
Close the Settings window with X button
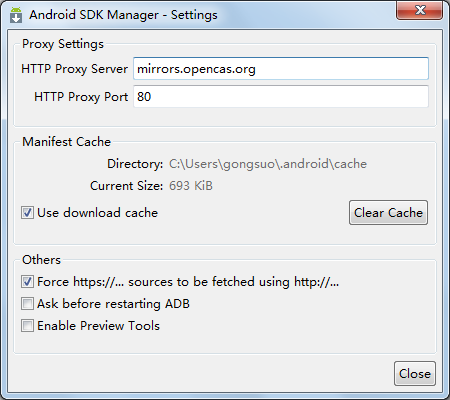tap(420, 10)
